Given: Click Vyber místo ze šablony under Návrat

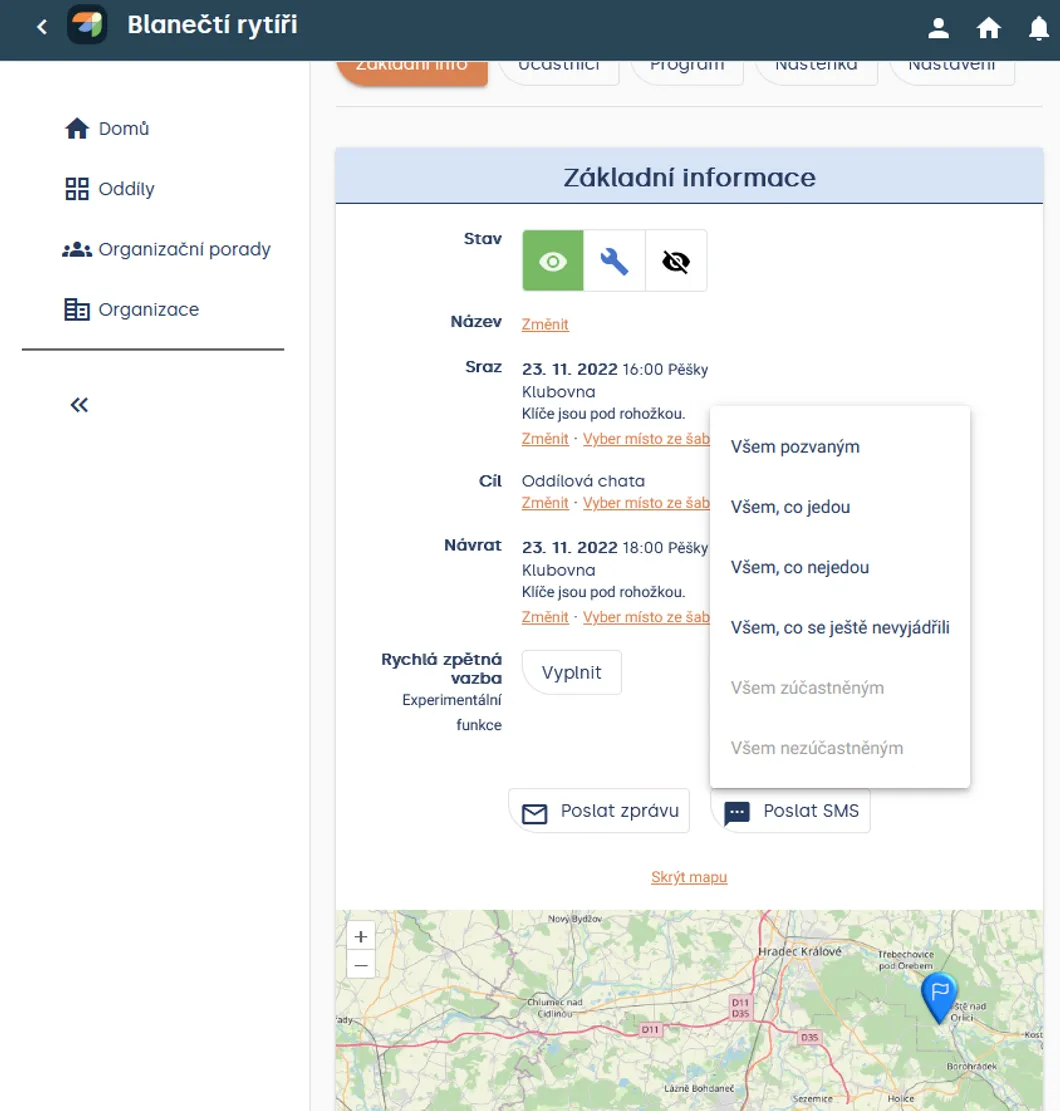Looking at the screenshot, I should tap(646, 617).
